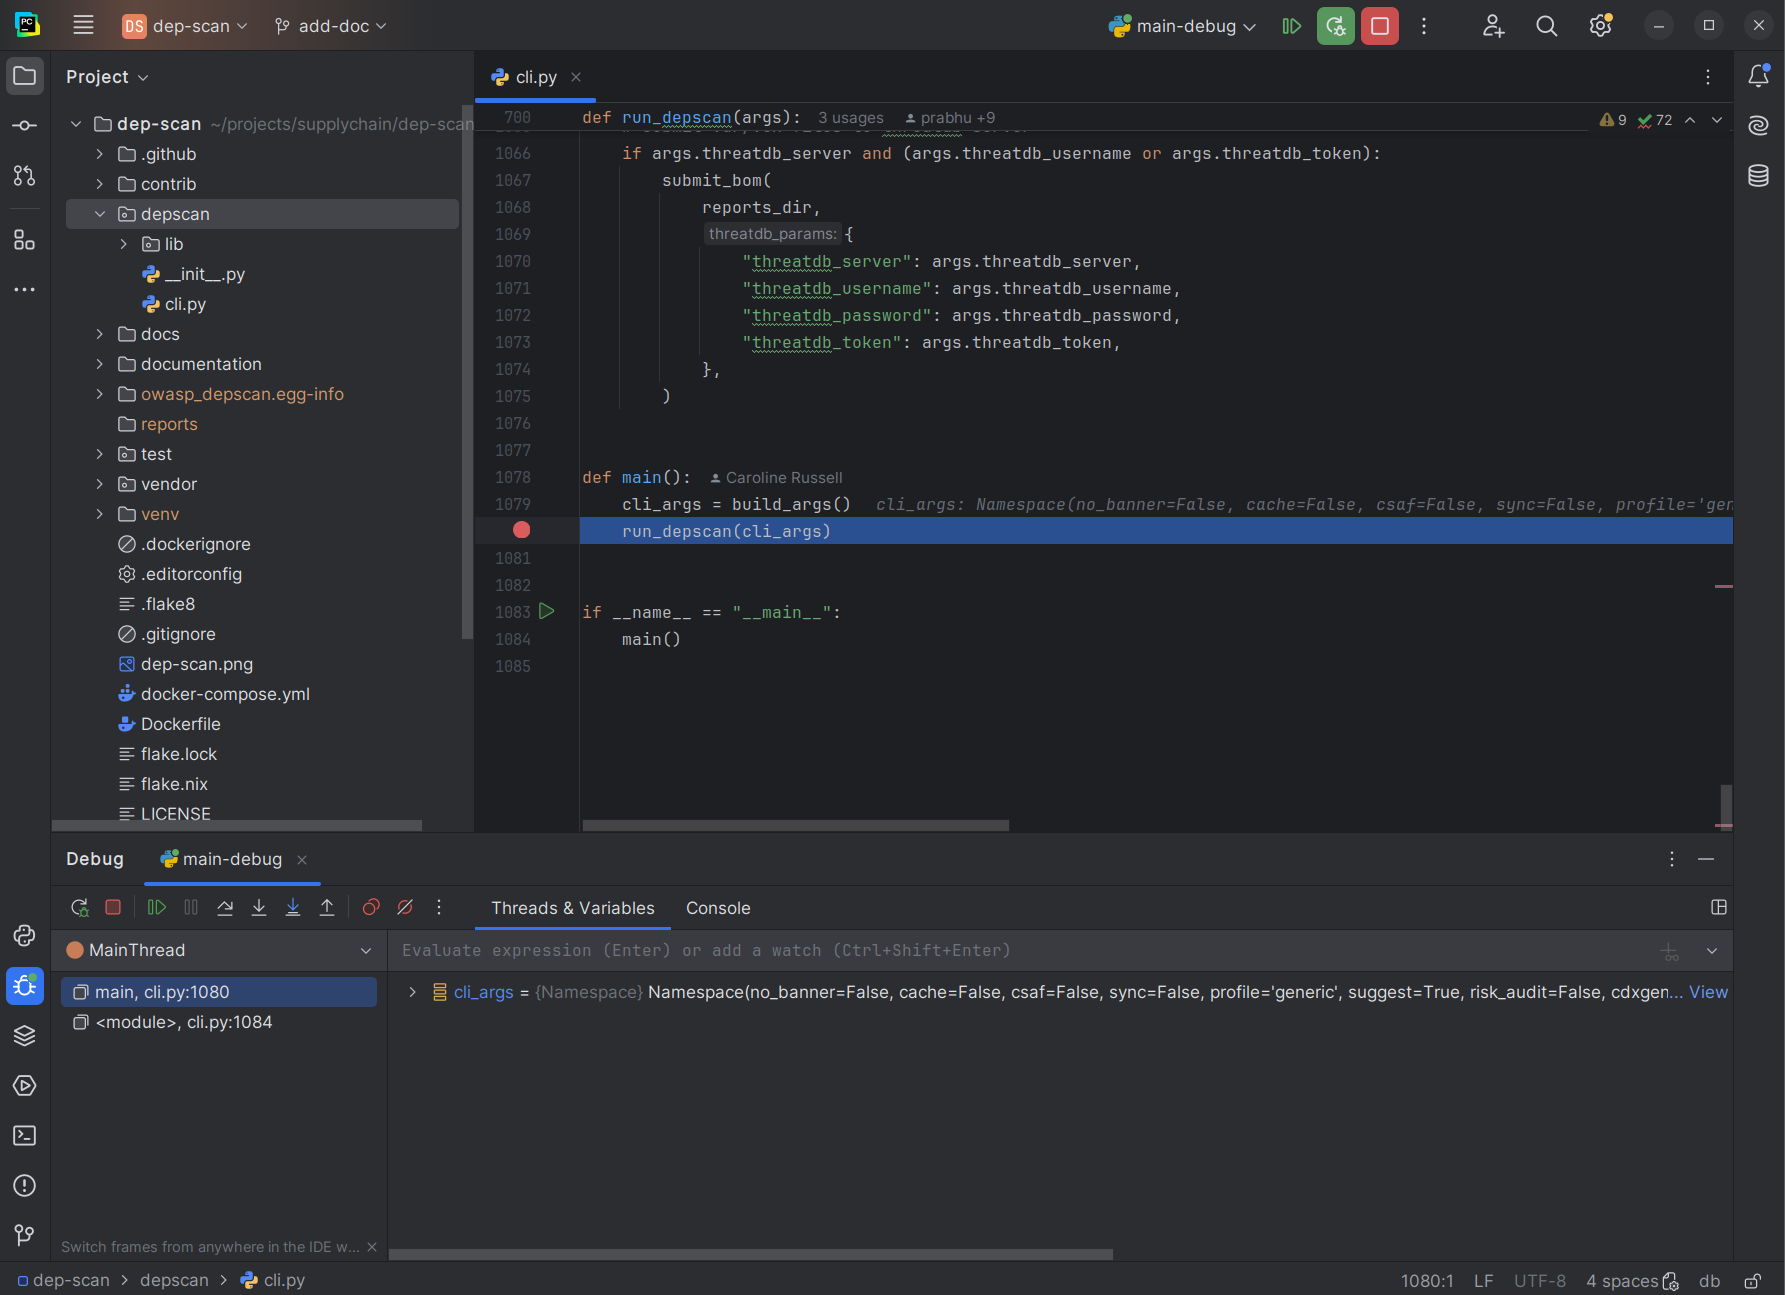Close the cli.py editor tab
1785x1295 pixels.
tap(576, 77)
